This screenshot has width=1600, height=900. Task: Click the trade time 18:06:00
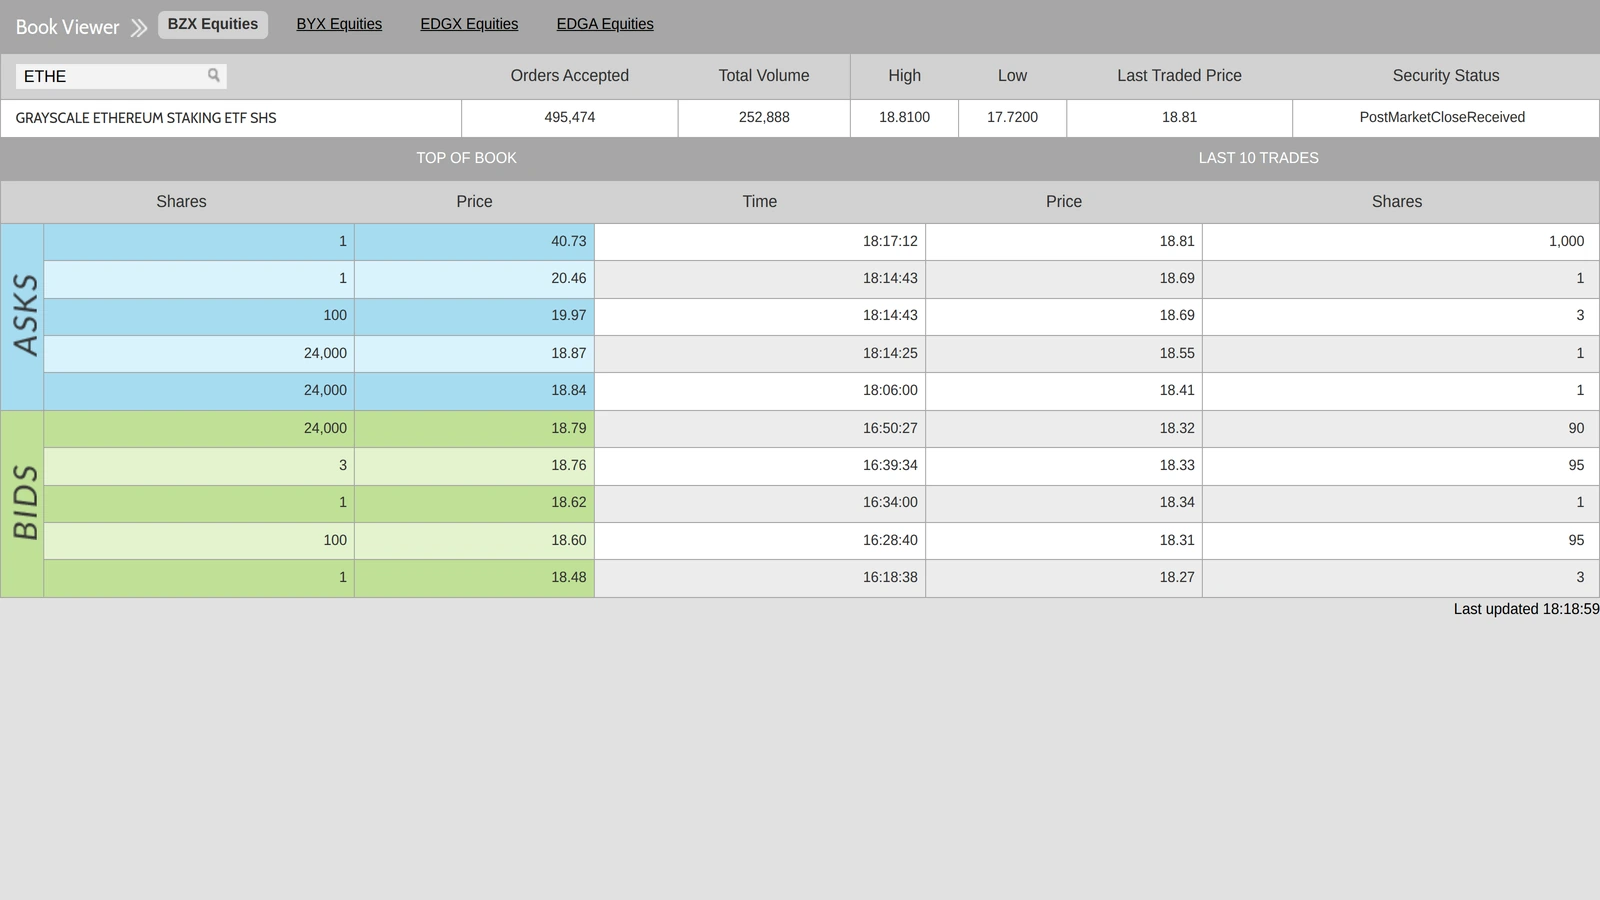tap(890, 391)
